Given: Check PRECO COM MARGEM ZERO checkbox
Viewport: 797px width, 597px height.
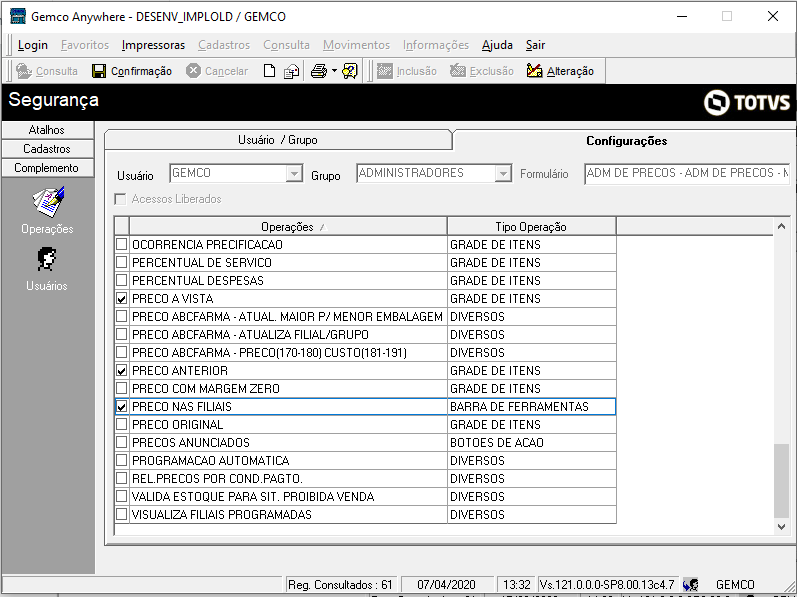Looking at the screenshot, I should (121, 388).
